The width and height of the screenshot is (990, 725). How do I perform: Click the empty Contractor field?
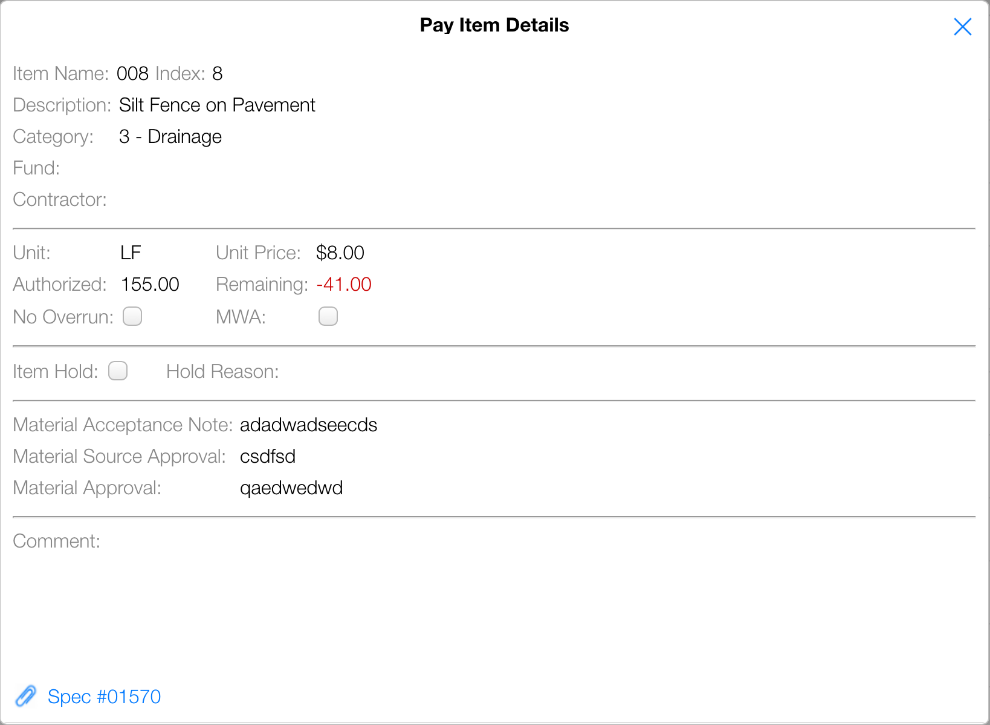(x=300, y=200)
